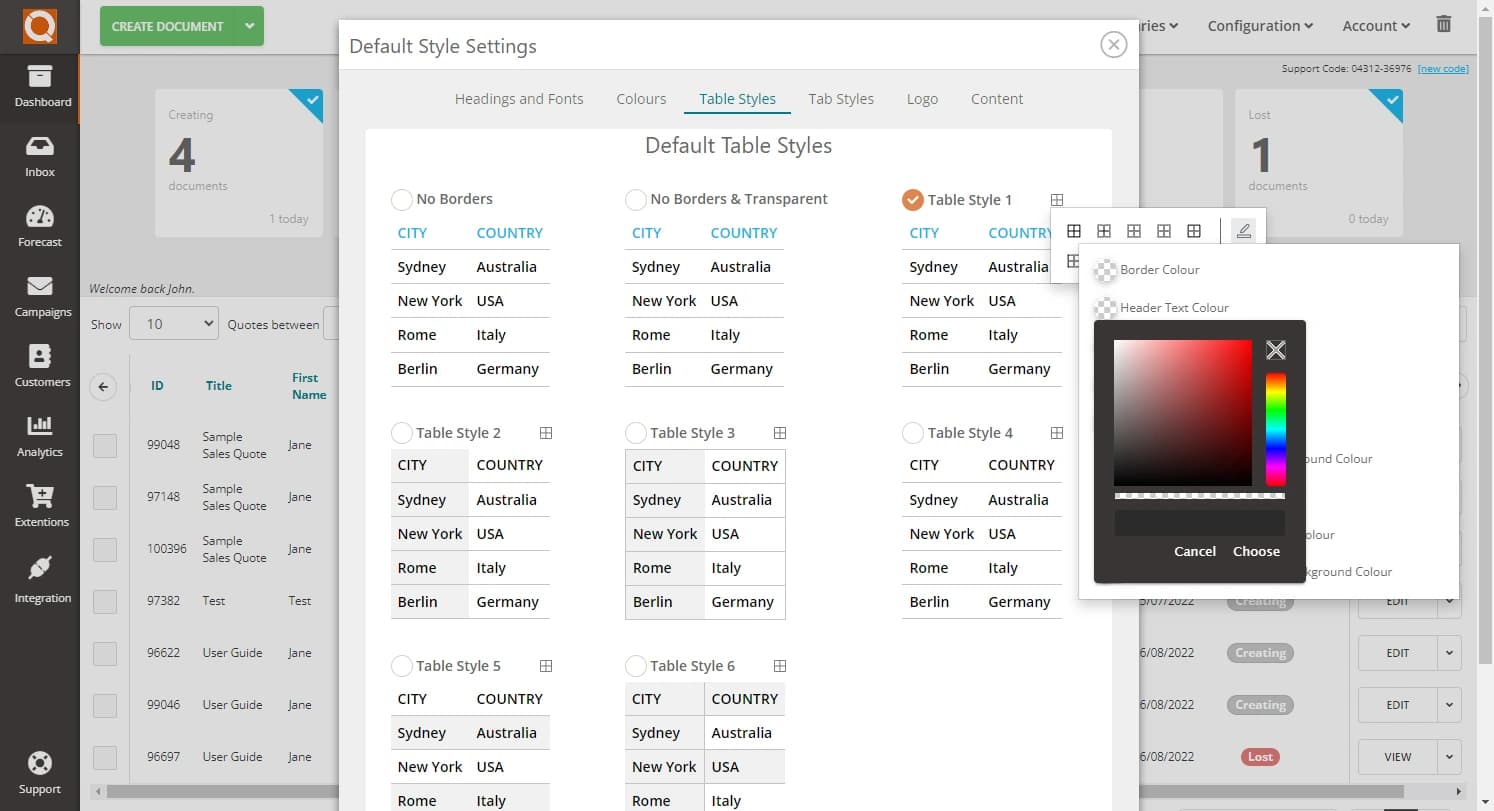Select the No Borders table style

coord(401,199)
